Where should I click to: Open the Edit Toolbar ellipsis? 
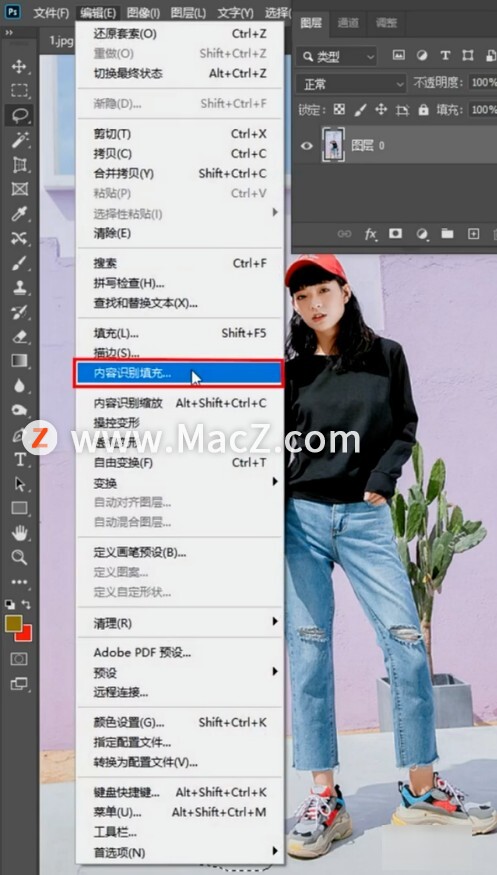pyautogui.click(x=19, y=581)
